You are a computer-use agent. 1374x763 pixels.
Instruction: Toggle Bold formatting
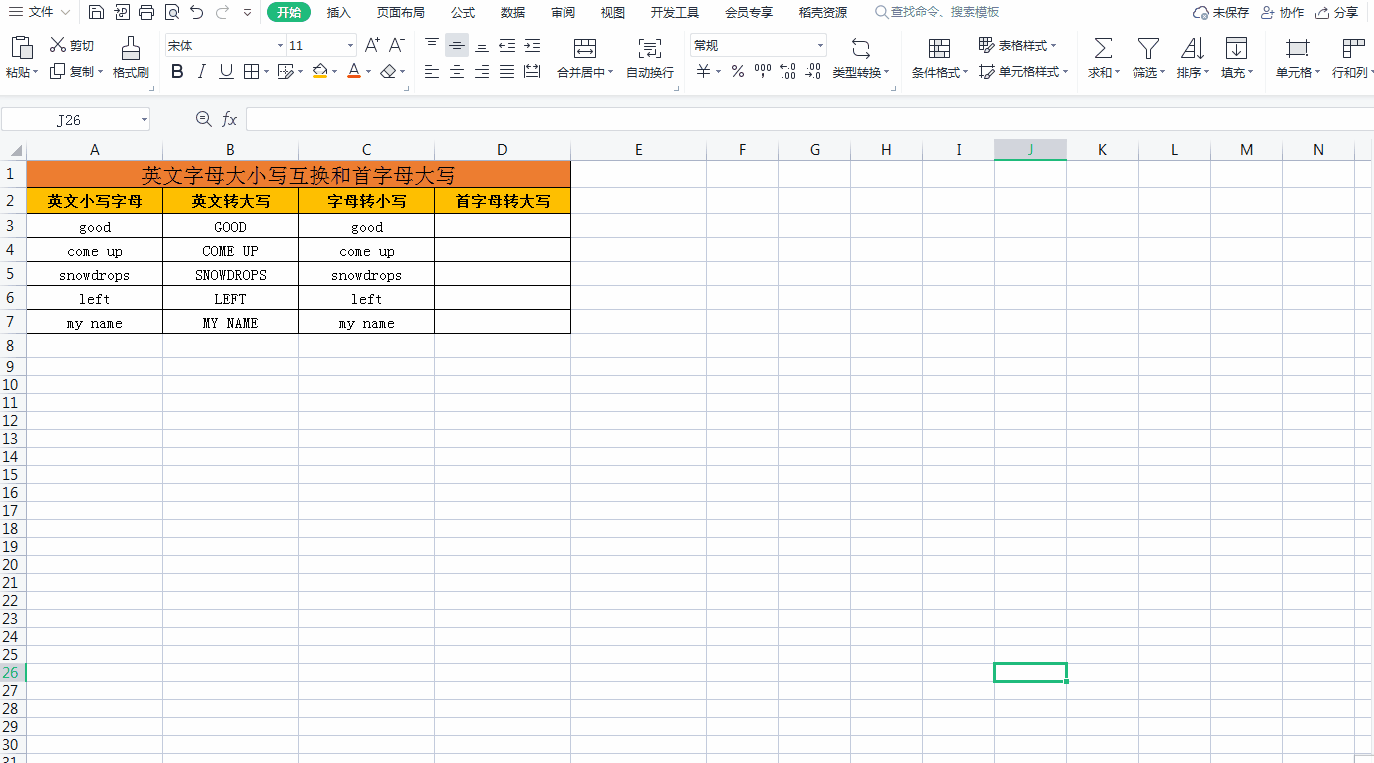(177, 71)
